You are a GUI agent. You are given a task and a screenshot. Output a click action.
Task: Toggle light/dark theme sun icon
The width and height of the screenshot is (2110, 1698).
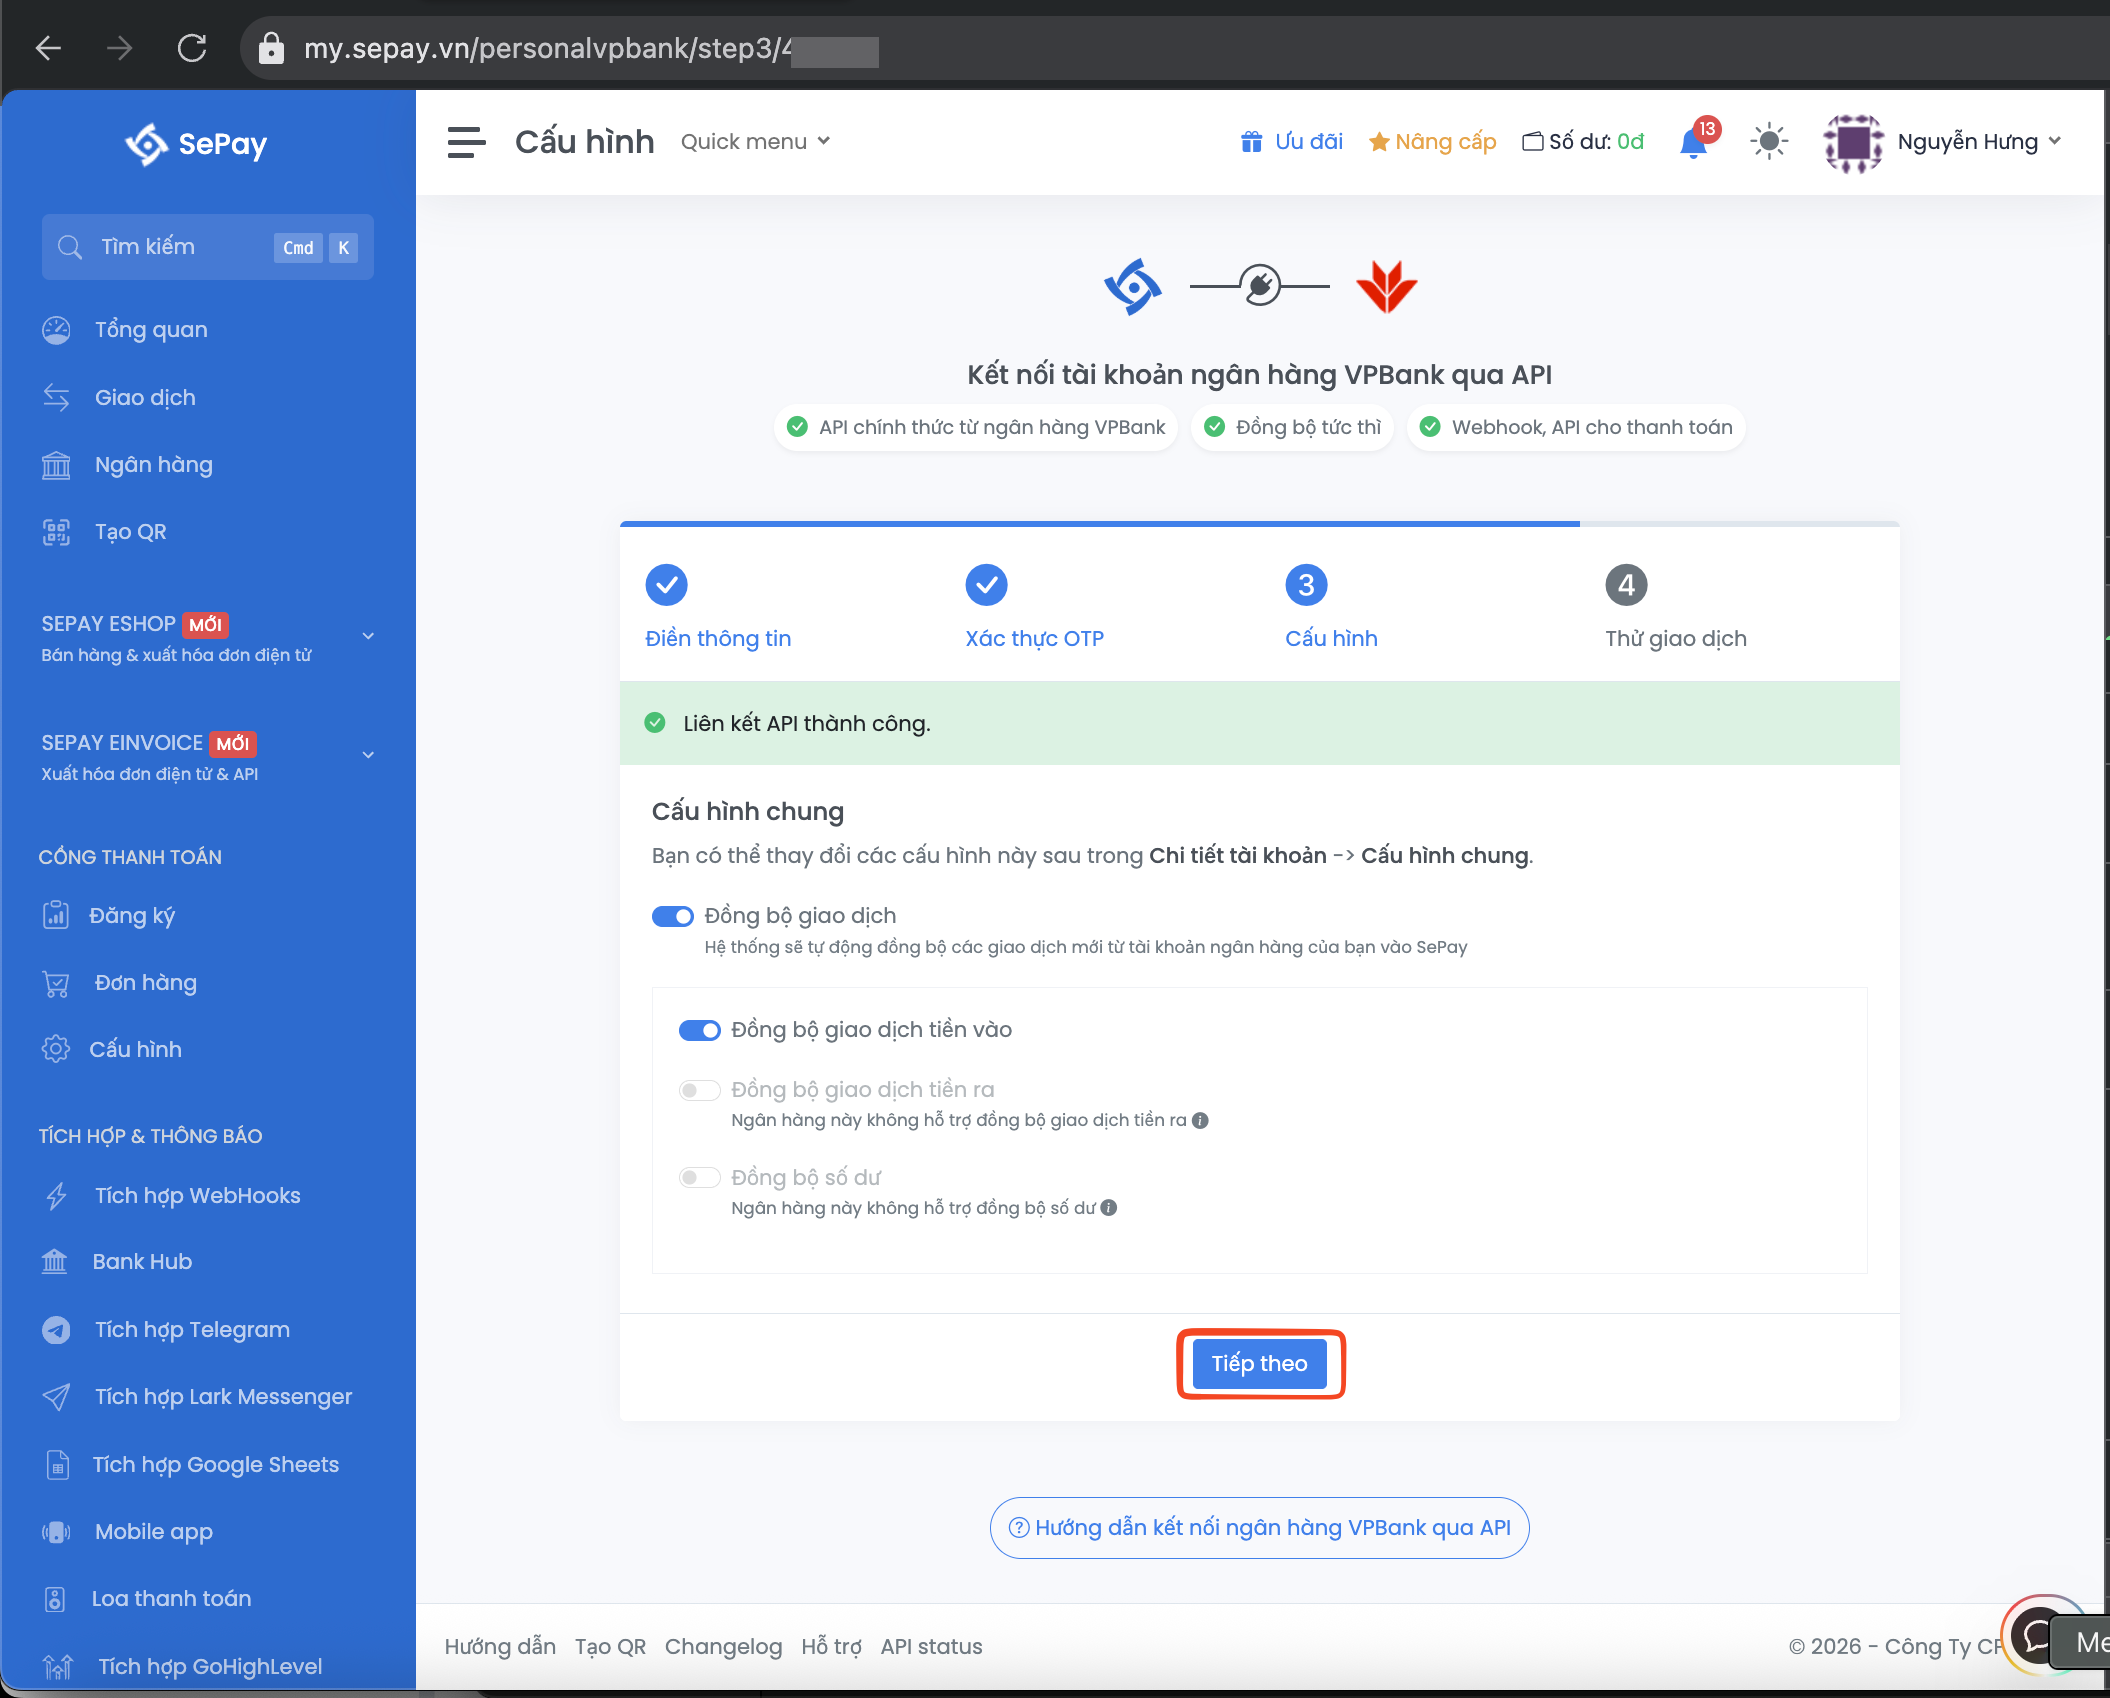[1769, 142]
